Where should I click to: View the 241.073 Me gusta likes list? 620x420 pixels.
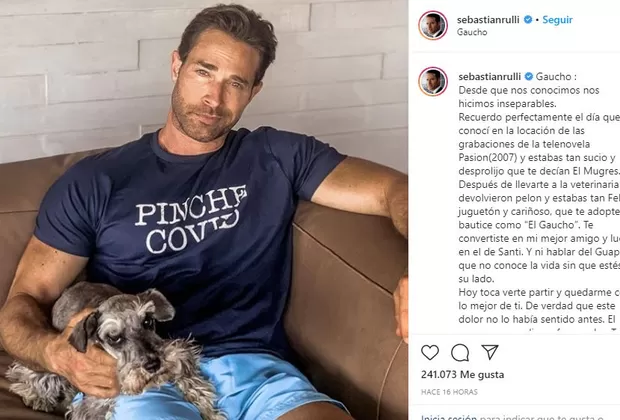click(x=463, y=374)
